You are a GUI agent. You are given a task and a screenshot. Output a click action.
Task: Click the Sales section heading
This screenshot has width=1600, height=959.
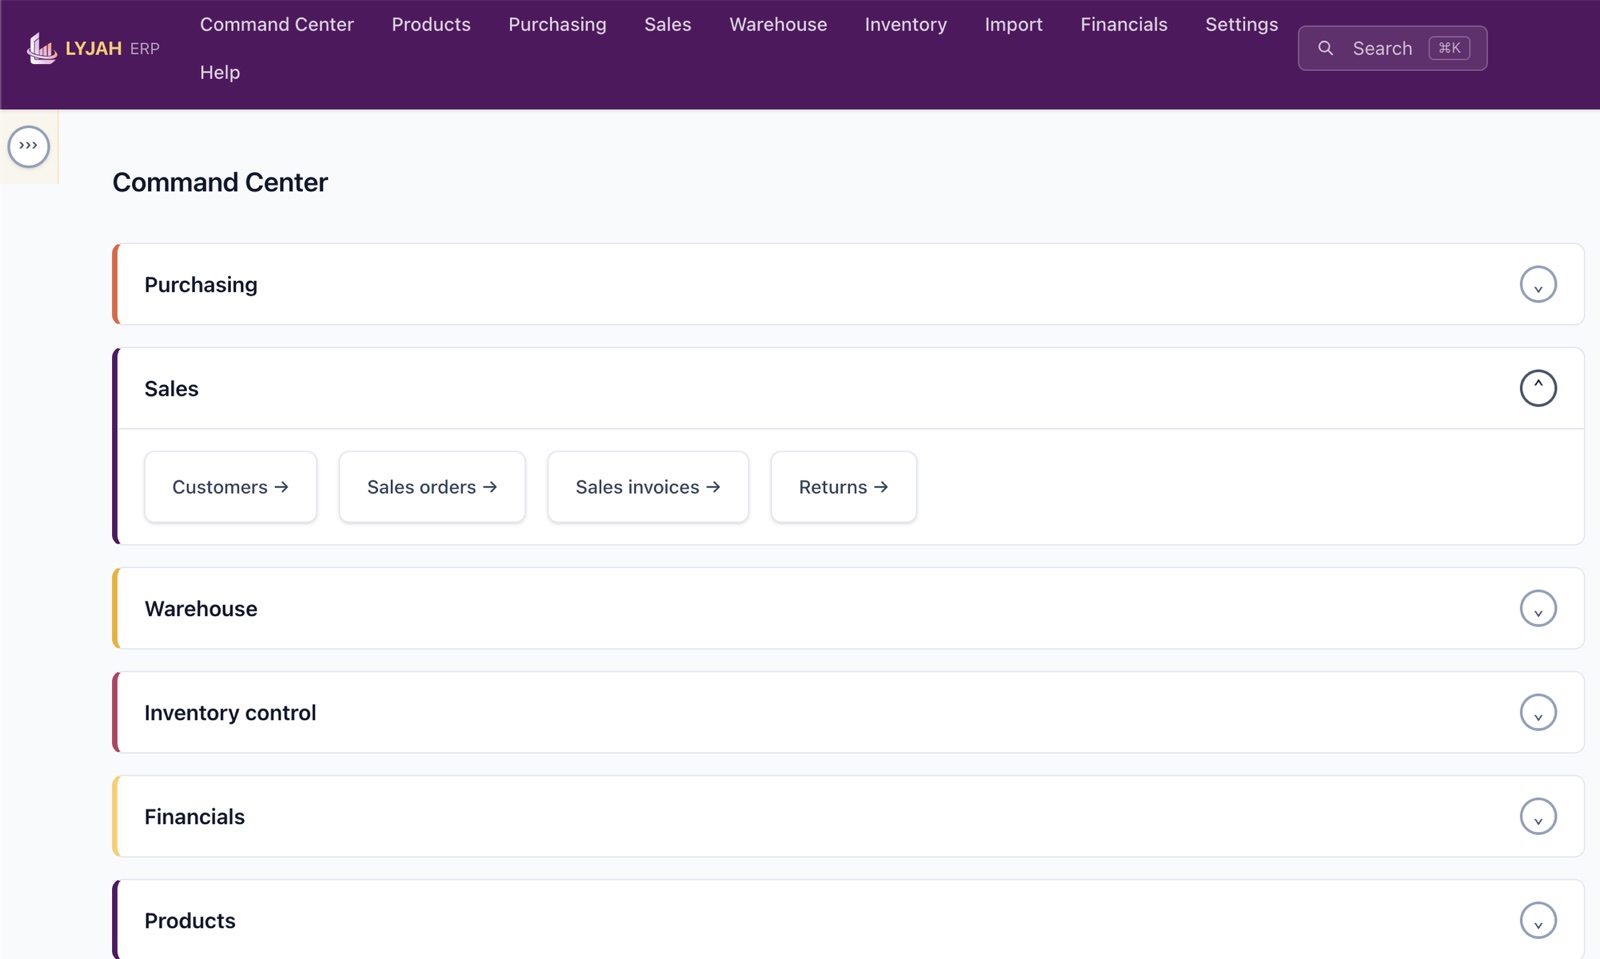171,389
